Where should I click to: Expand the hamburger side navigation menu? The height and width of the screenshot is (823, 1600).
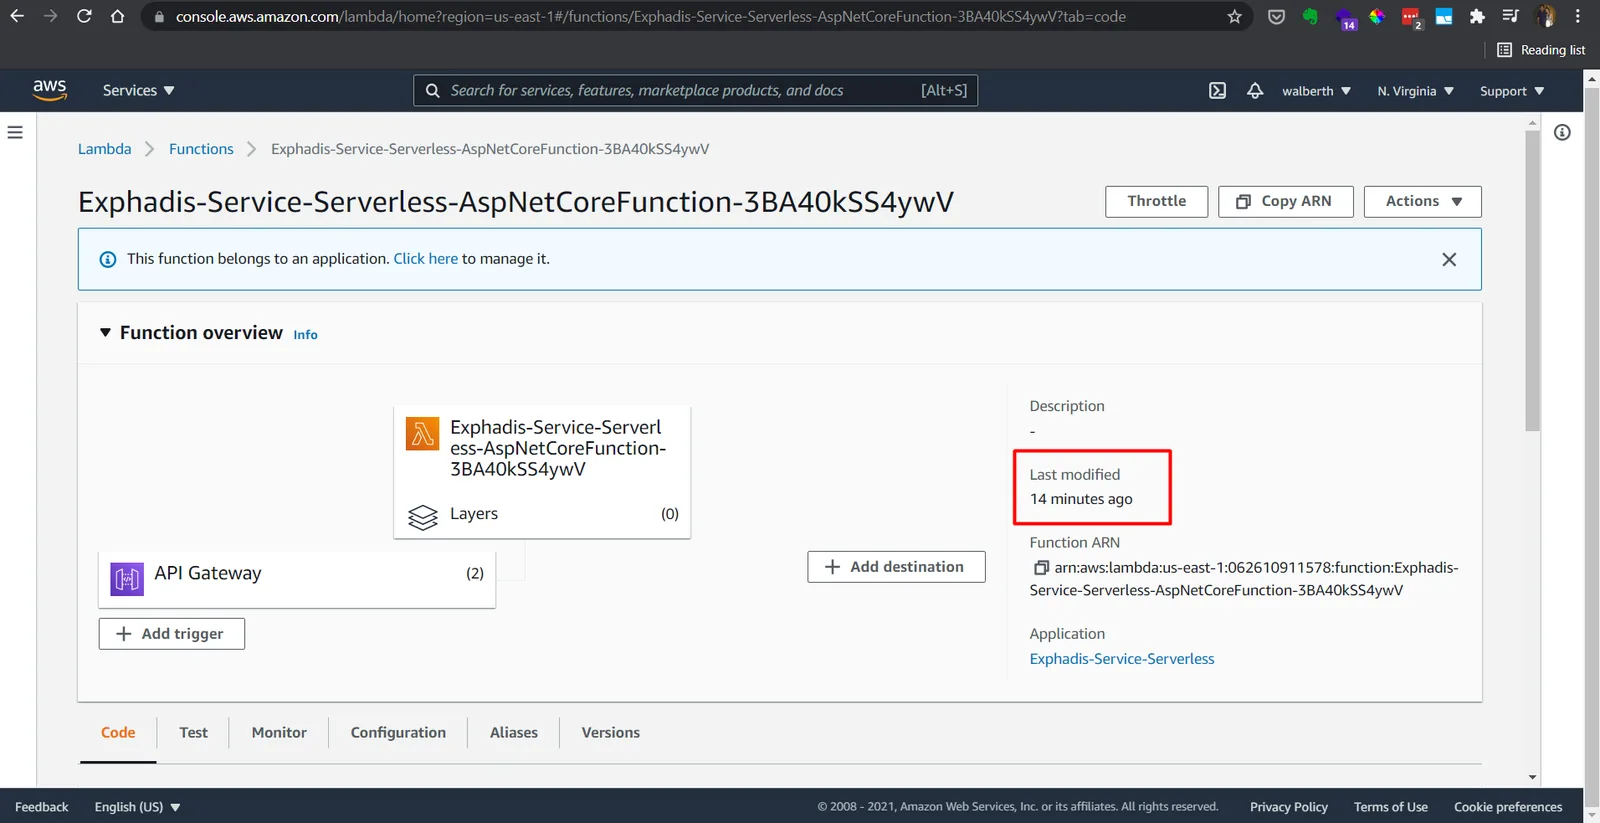pos(15,132)
